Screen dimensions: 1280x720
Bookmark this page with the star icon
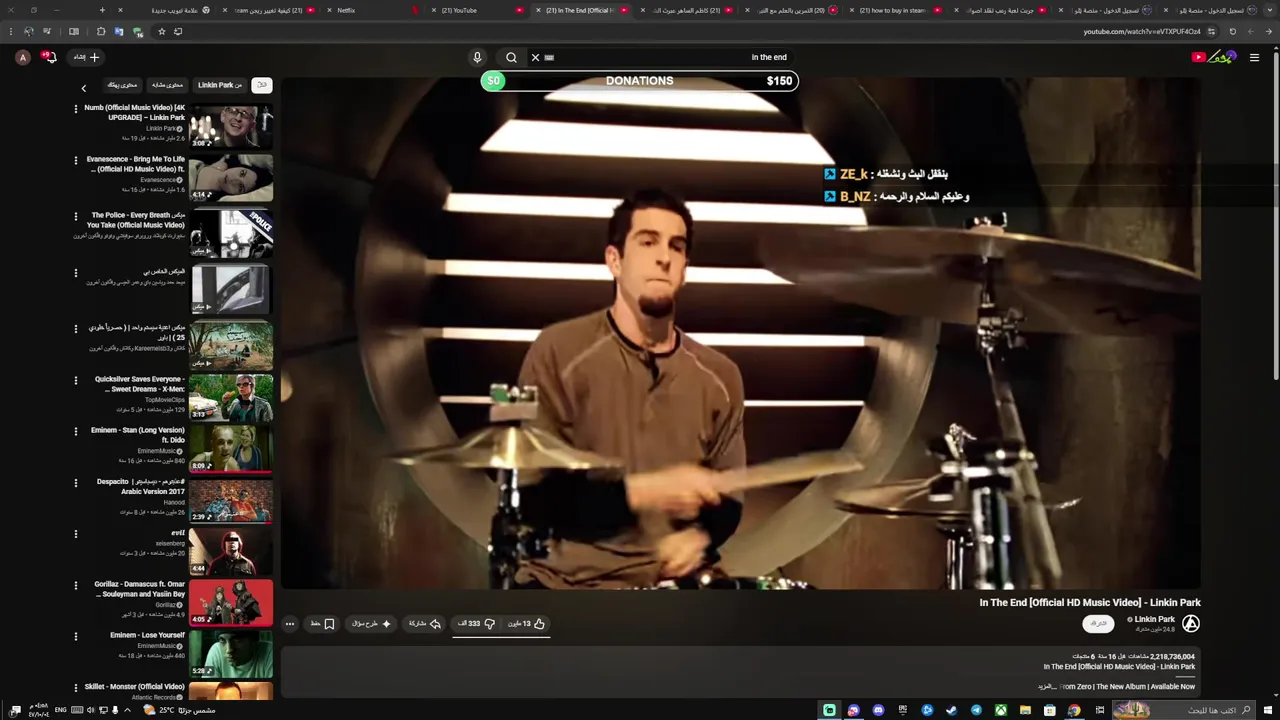[161, 31]
